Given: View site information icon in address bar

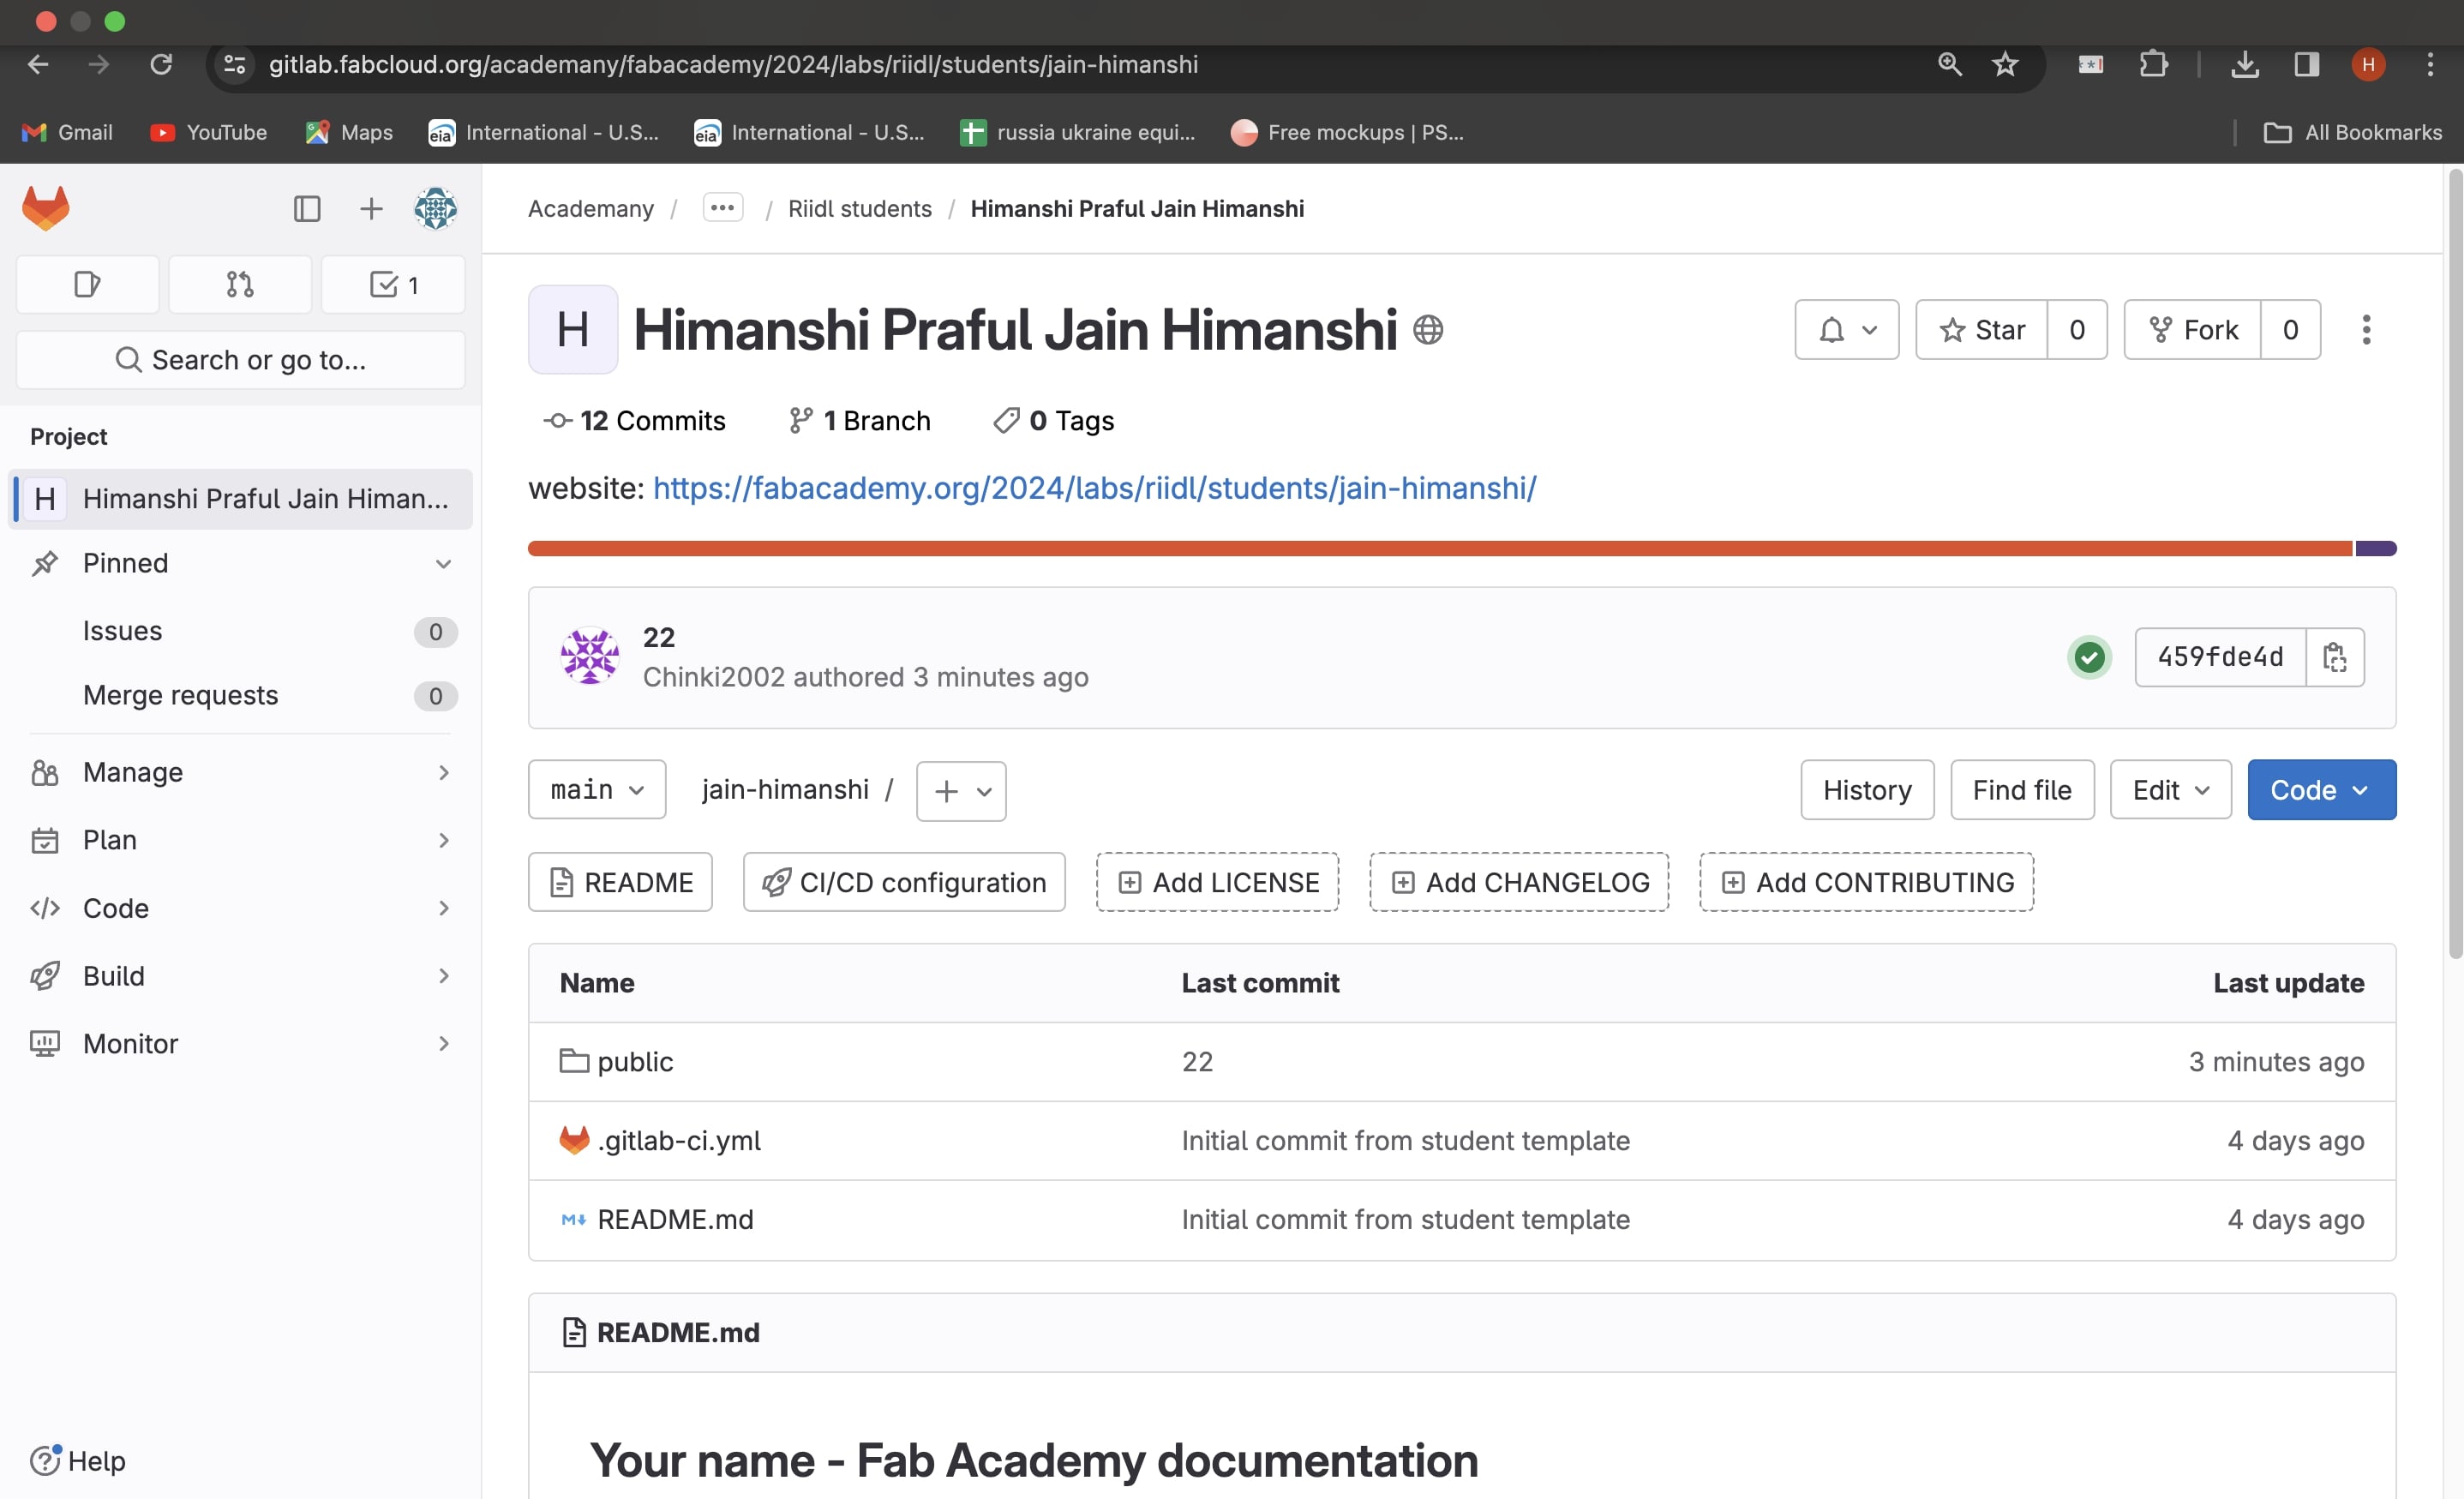Looking at the screenshot, I should click(235, 65).
